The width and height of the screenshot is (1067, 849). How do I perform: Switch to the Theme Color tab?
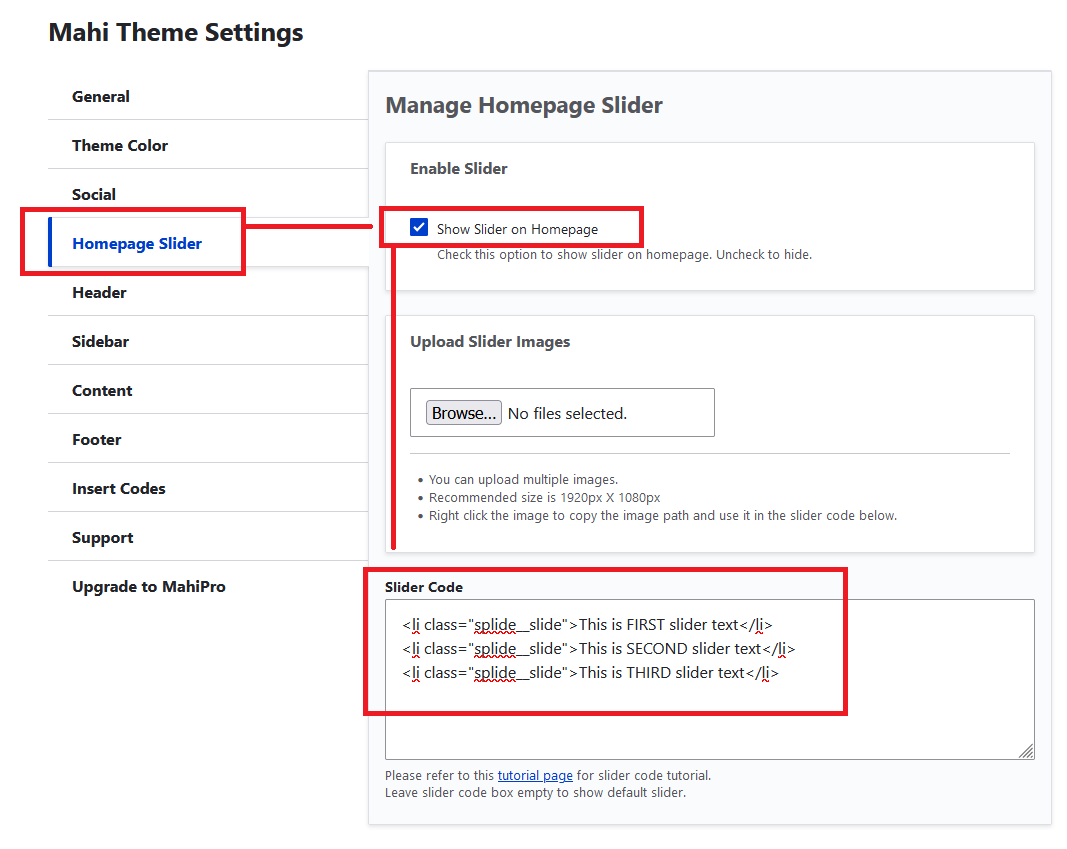120,146
